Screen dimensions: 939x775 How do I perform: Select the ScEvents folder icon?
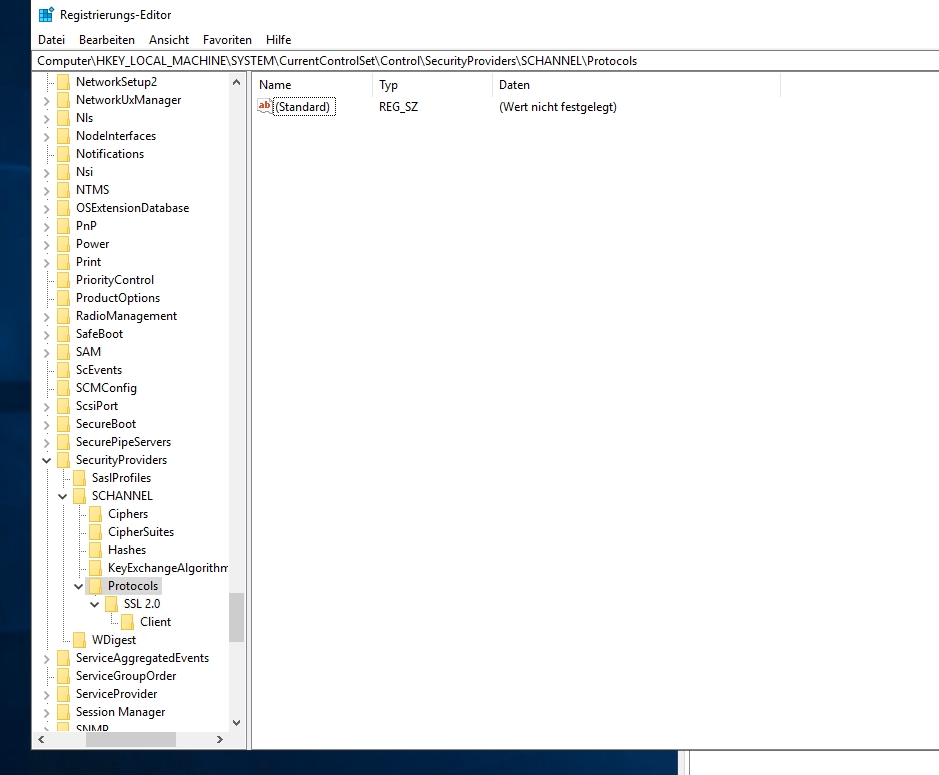[x=63, y=370]
